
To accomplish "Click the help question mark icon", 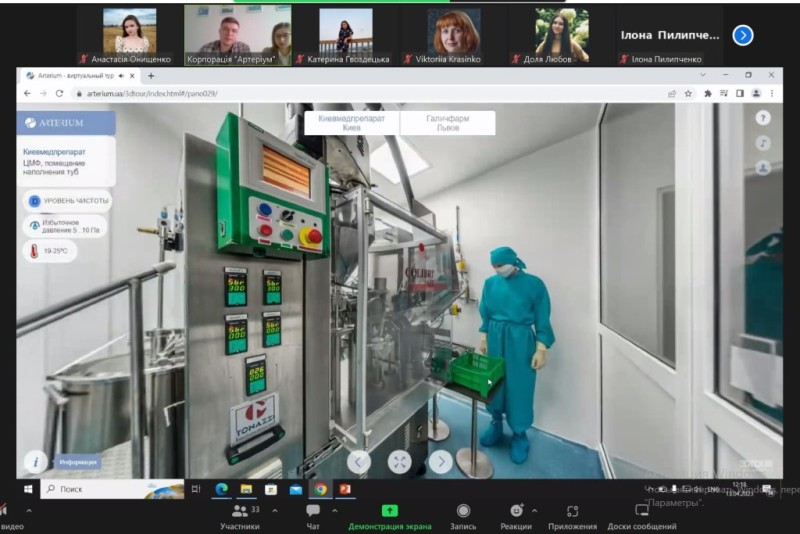I will 764,119.
